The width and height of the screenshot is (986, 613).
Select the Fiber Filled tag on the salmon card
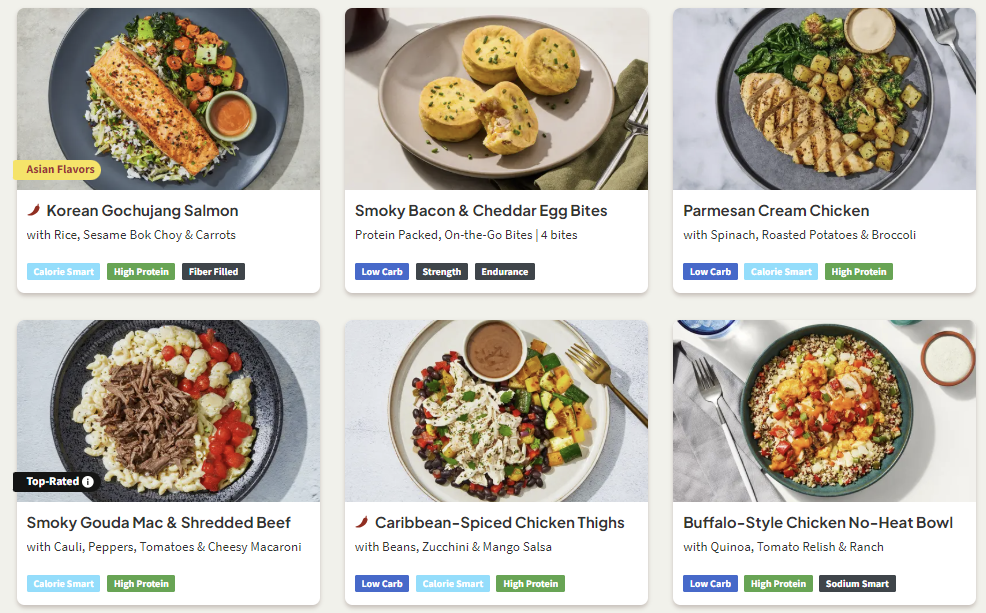tap(213, 272)
